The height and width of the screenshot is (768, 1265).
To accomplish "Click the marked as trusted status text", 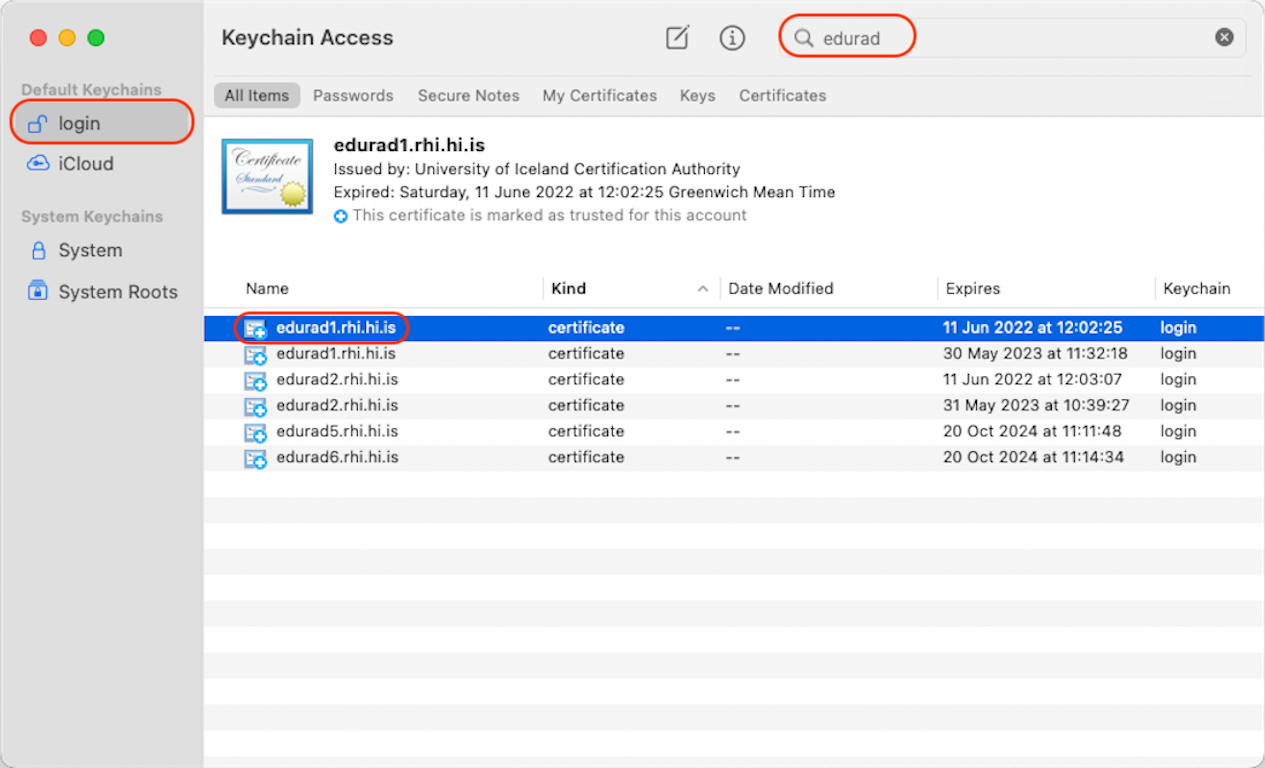I will (550, 216).
